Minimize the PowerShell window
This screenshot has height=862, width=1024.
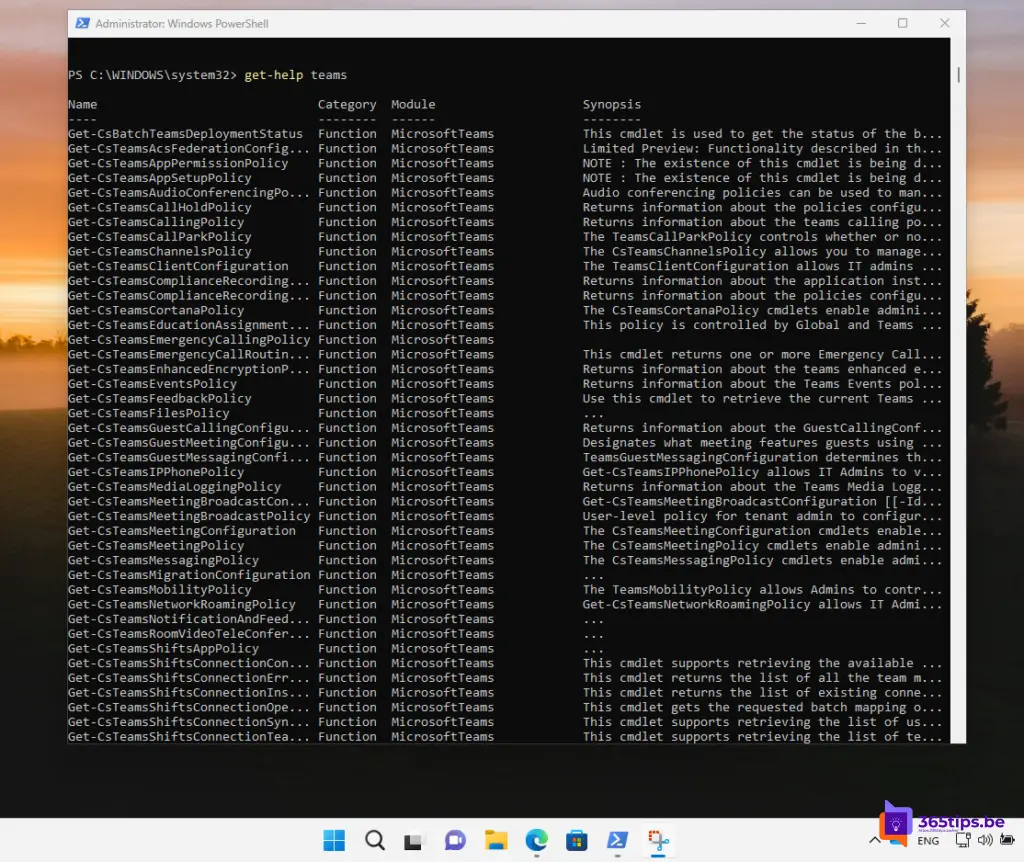(863, 23)
